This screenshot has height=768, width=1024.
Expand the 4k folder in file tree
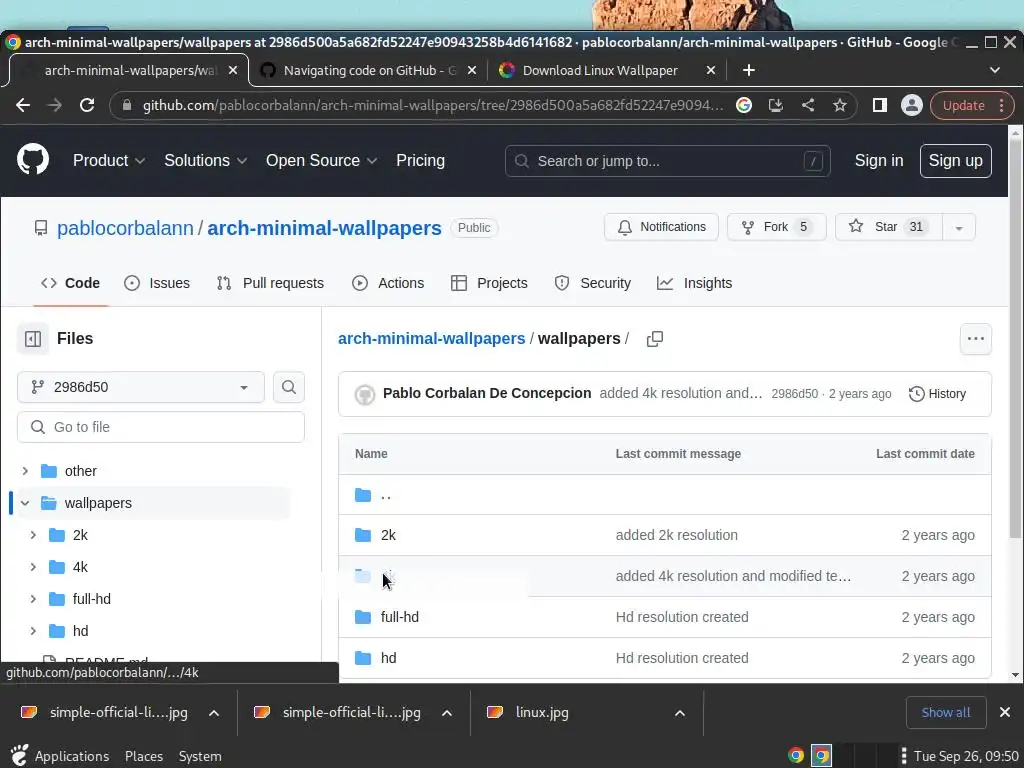pyautogui.click(x=33, y=567)
